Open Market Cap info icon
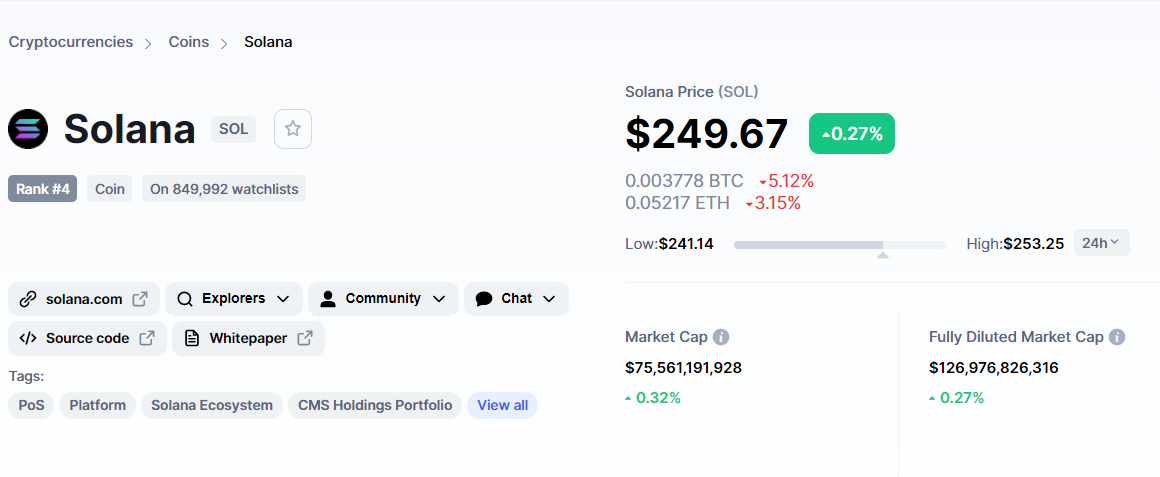This screenshot has height=477, width=1160. [721, 337]
